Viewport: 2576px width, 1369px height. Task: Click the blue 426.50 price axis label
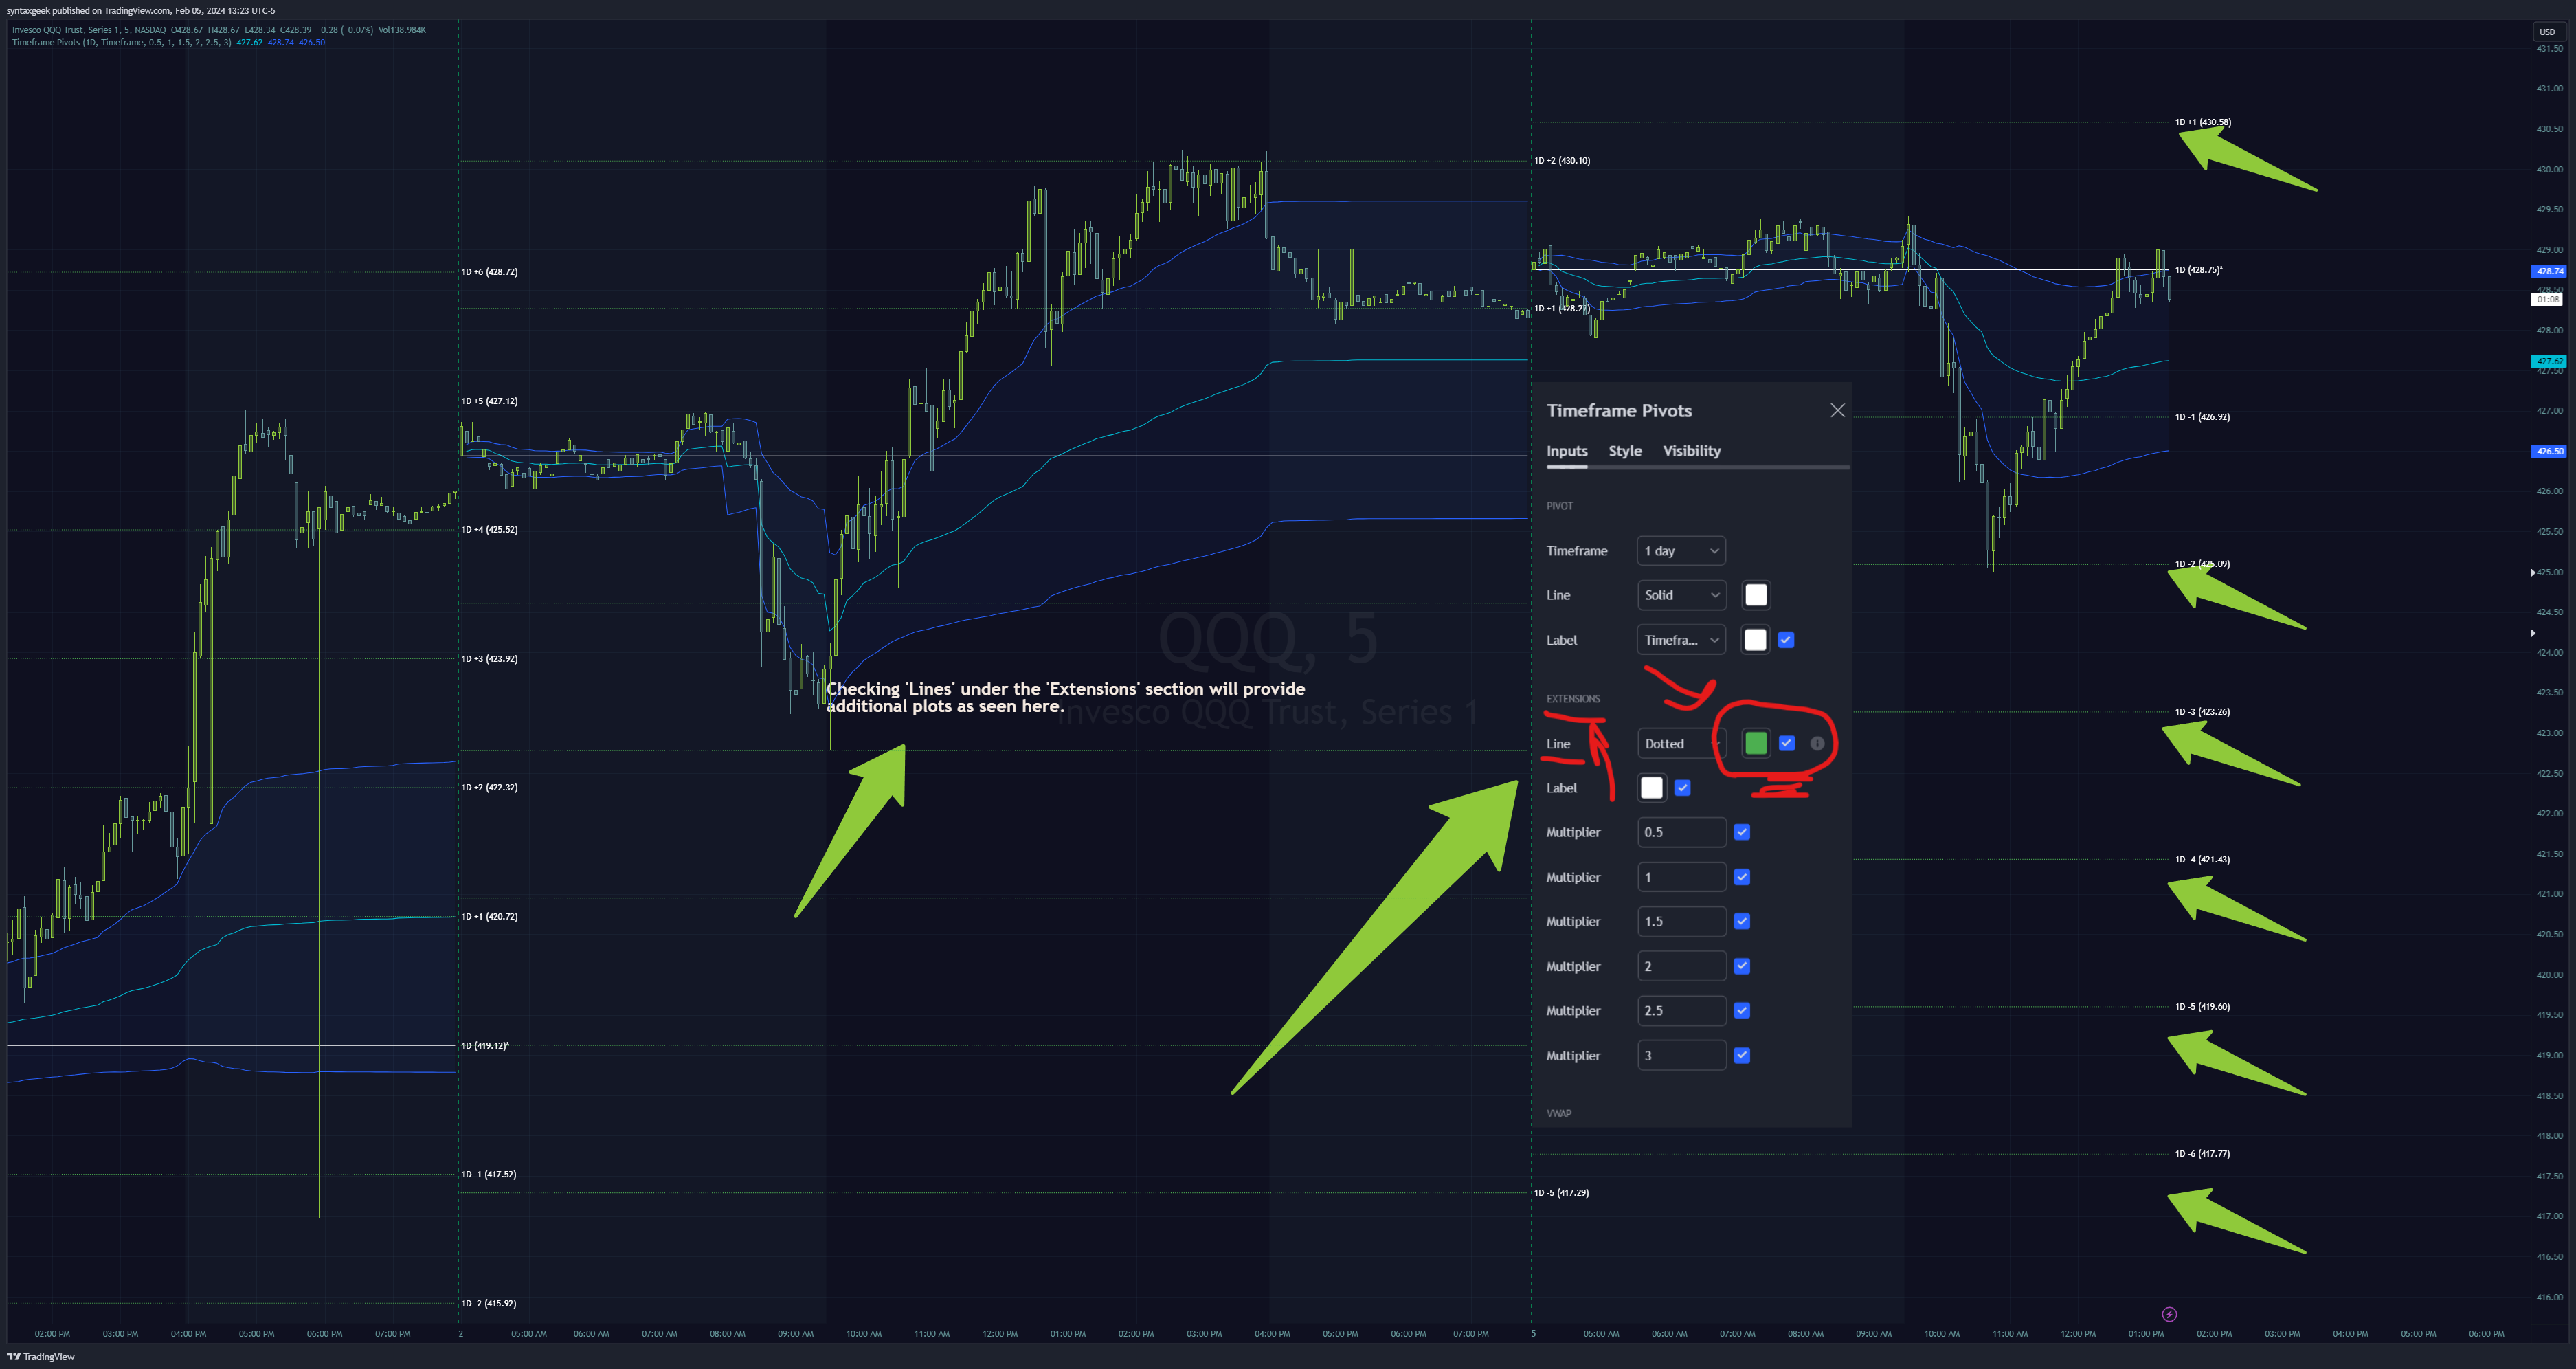click(x=2550, y=451)
